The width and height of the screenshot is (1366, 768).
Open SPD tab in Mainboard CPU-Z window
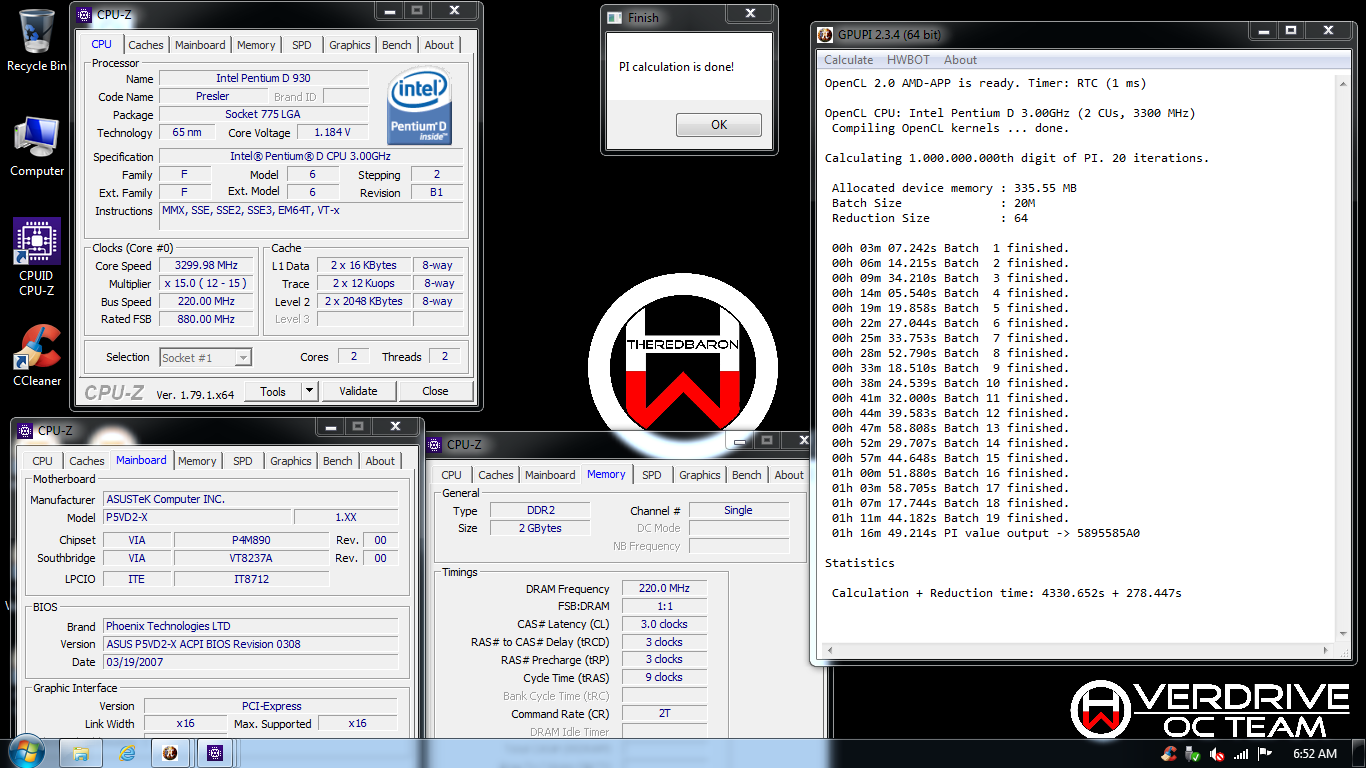[x=242, y=461]
